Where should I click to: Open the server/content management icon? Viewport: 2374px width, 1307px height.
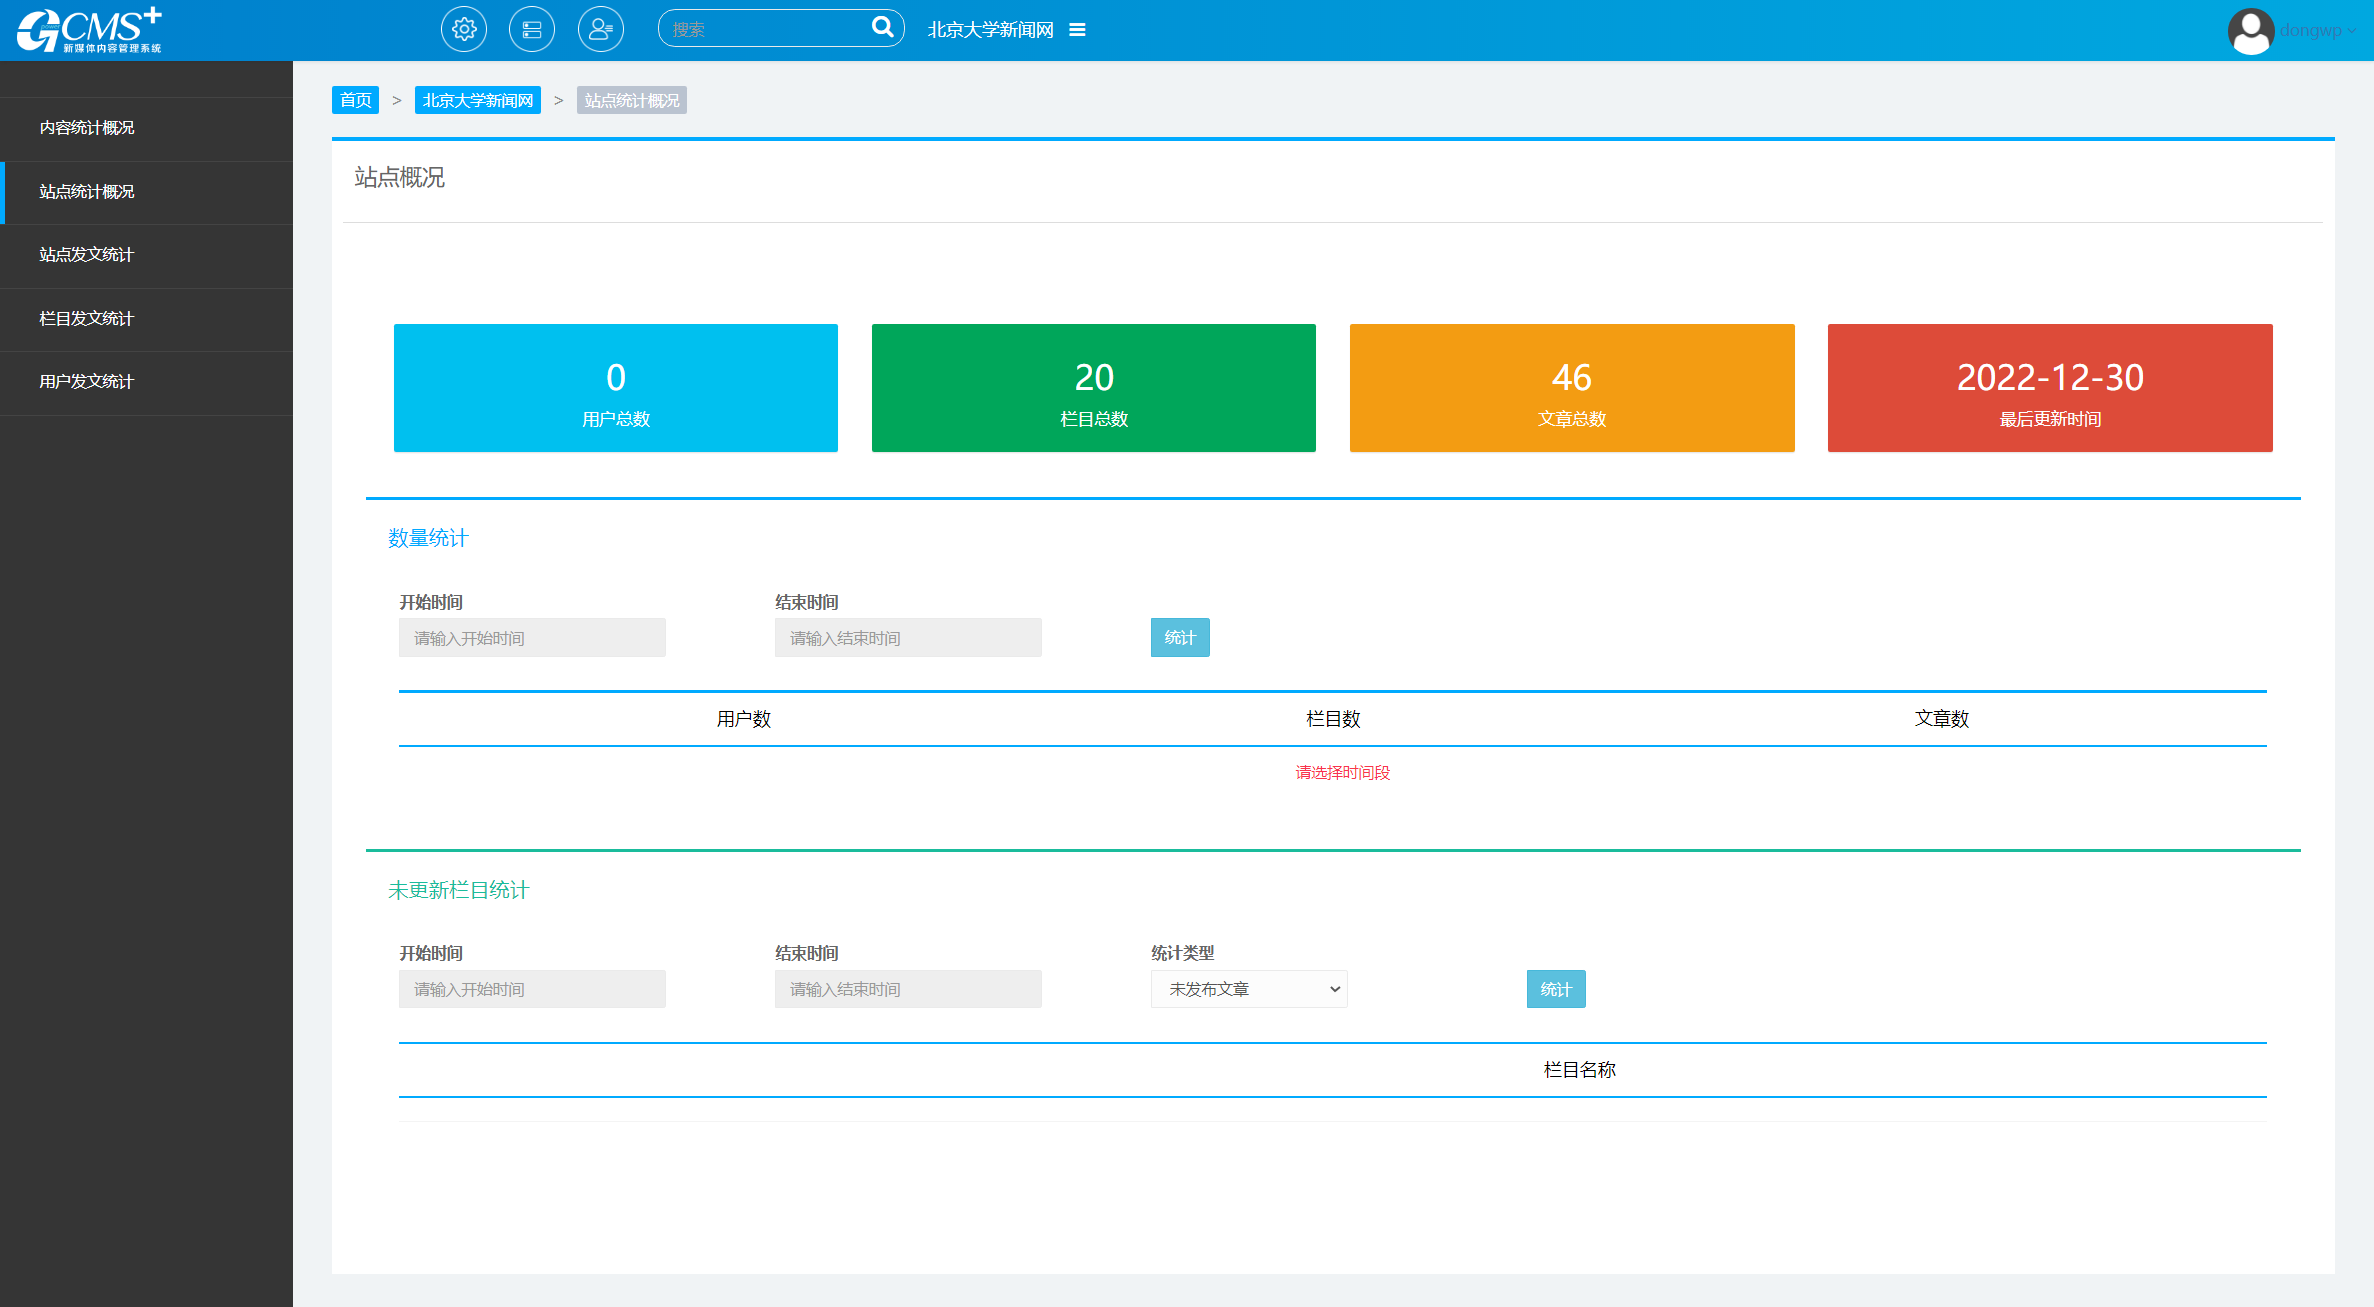(532, 30)
